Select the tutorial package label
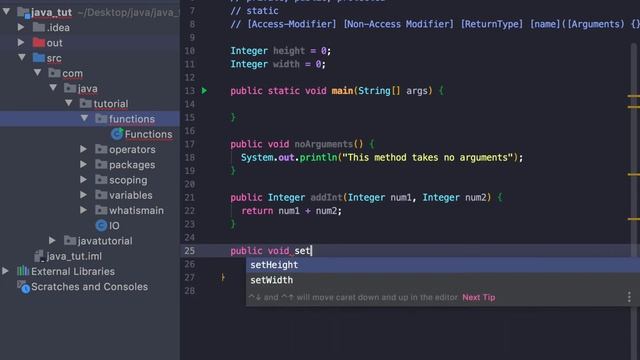Image resolution: width=640 pixels, height=360 pixels. coord(111,104)
